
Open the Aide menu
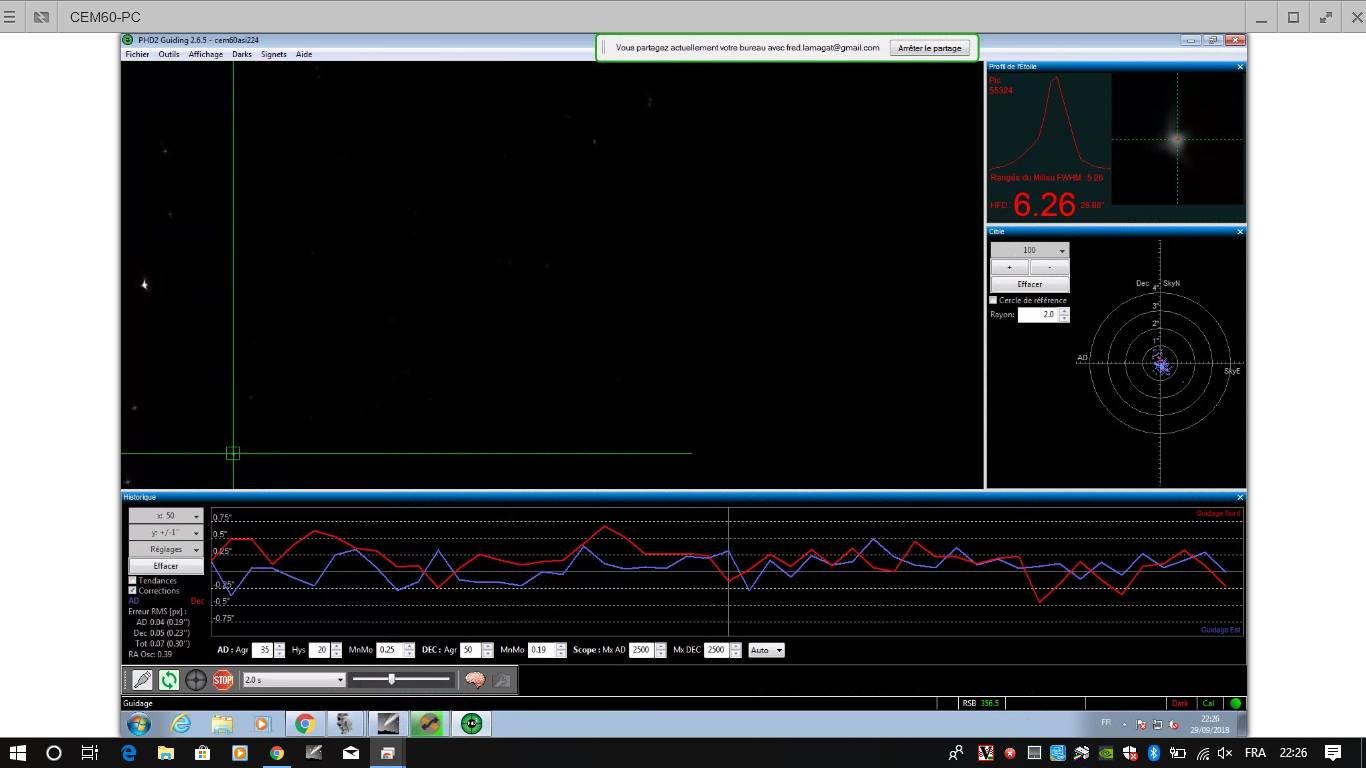click(x=304, y=54)
